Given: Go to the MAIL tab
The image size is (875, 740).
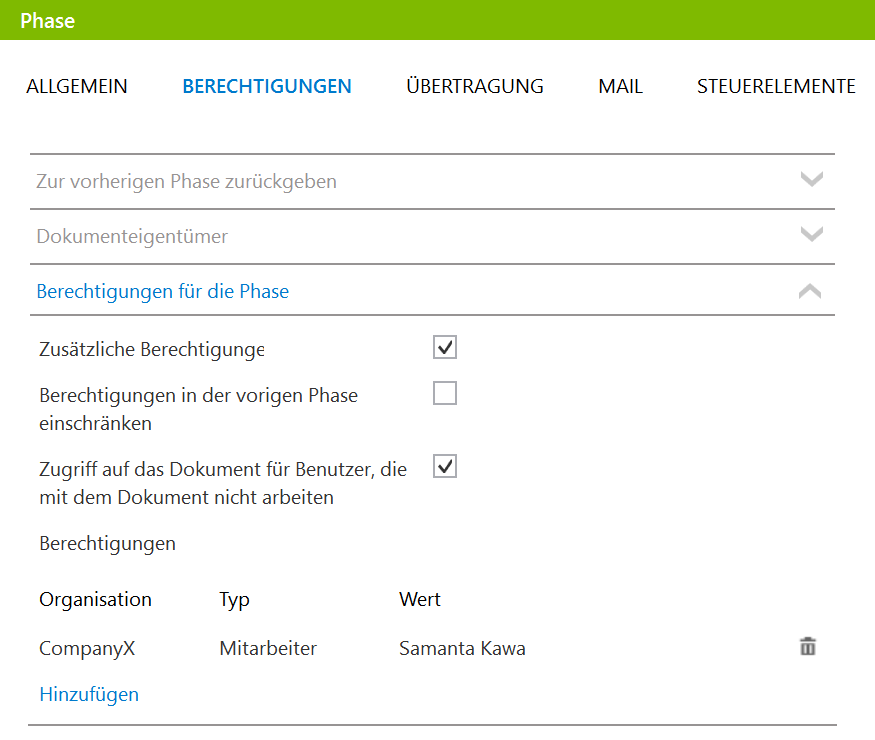Looking at the screenshot, I should point(621,86).
